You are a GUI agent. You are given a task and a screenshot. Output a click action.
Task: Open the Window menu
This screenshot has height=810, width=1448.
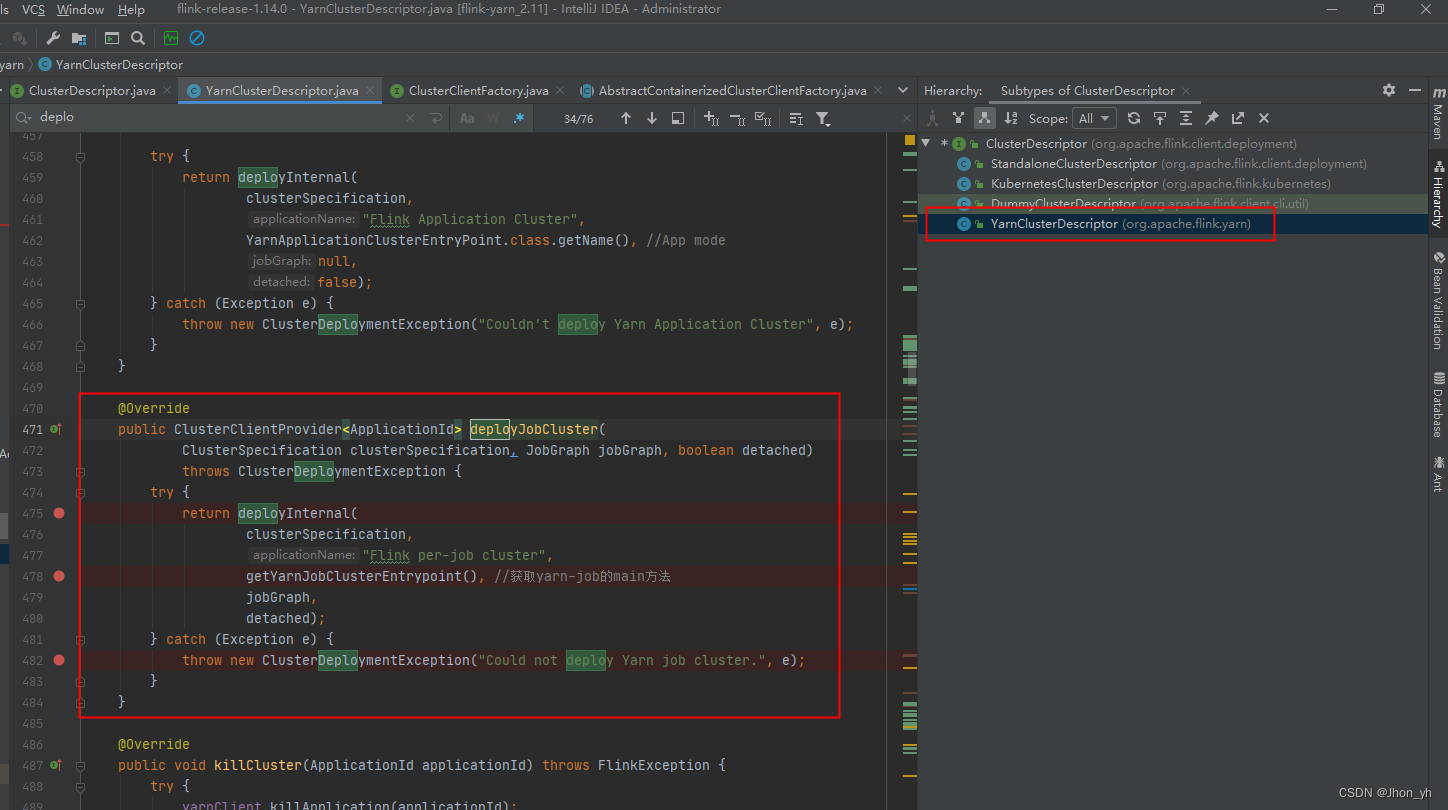click(80, 9)
